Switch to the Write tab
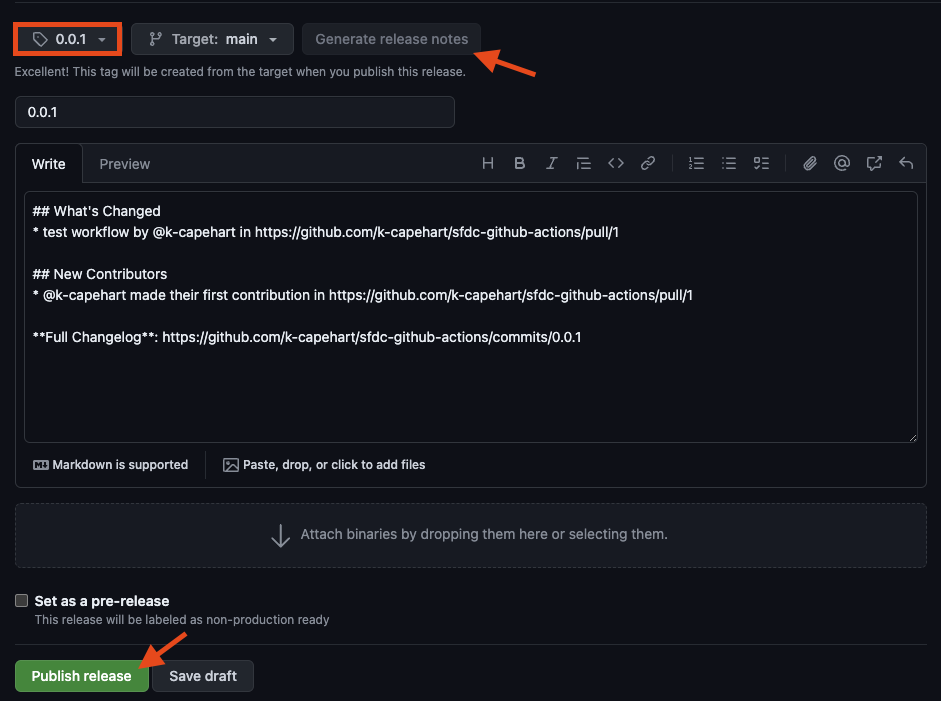The height and width of the screenshot is (701, 941). (x=49, y=164)
